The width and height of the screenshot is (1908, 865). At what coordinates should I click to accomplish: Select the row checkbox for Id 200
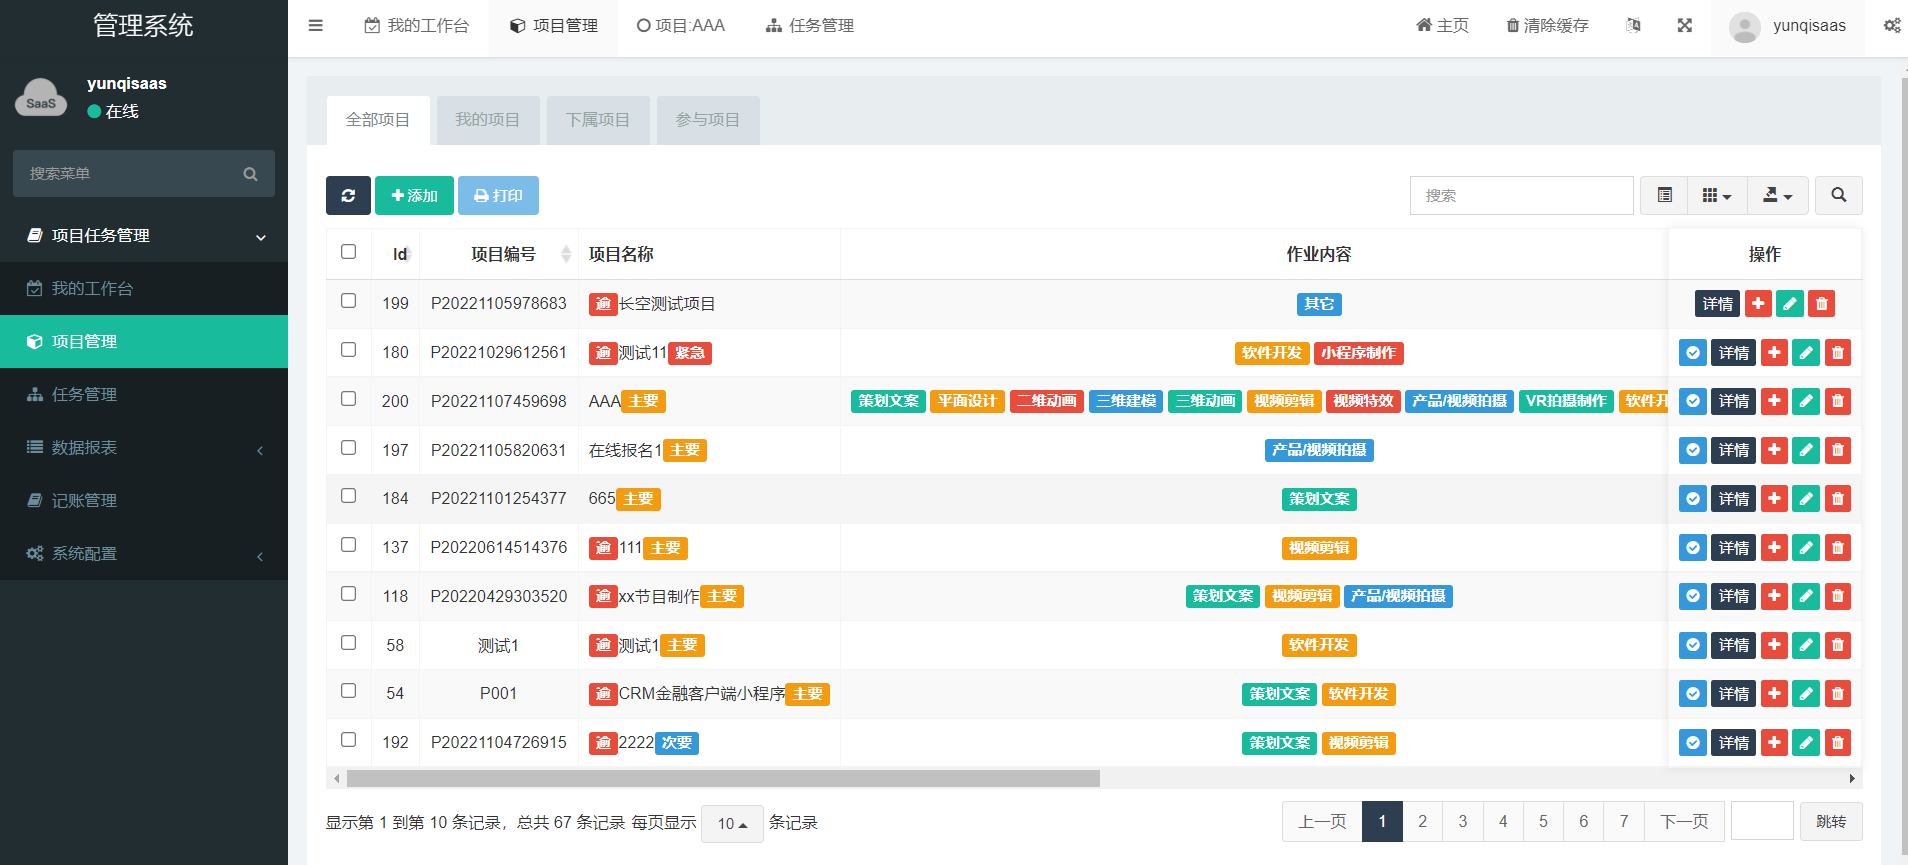[x=348, y=399]
